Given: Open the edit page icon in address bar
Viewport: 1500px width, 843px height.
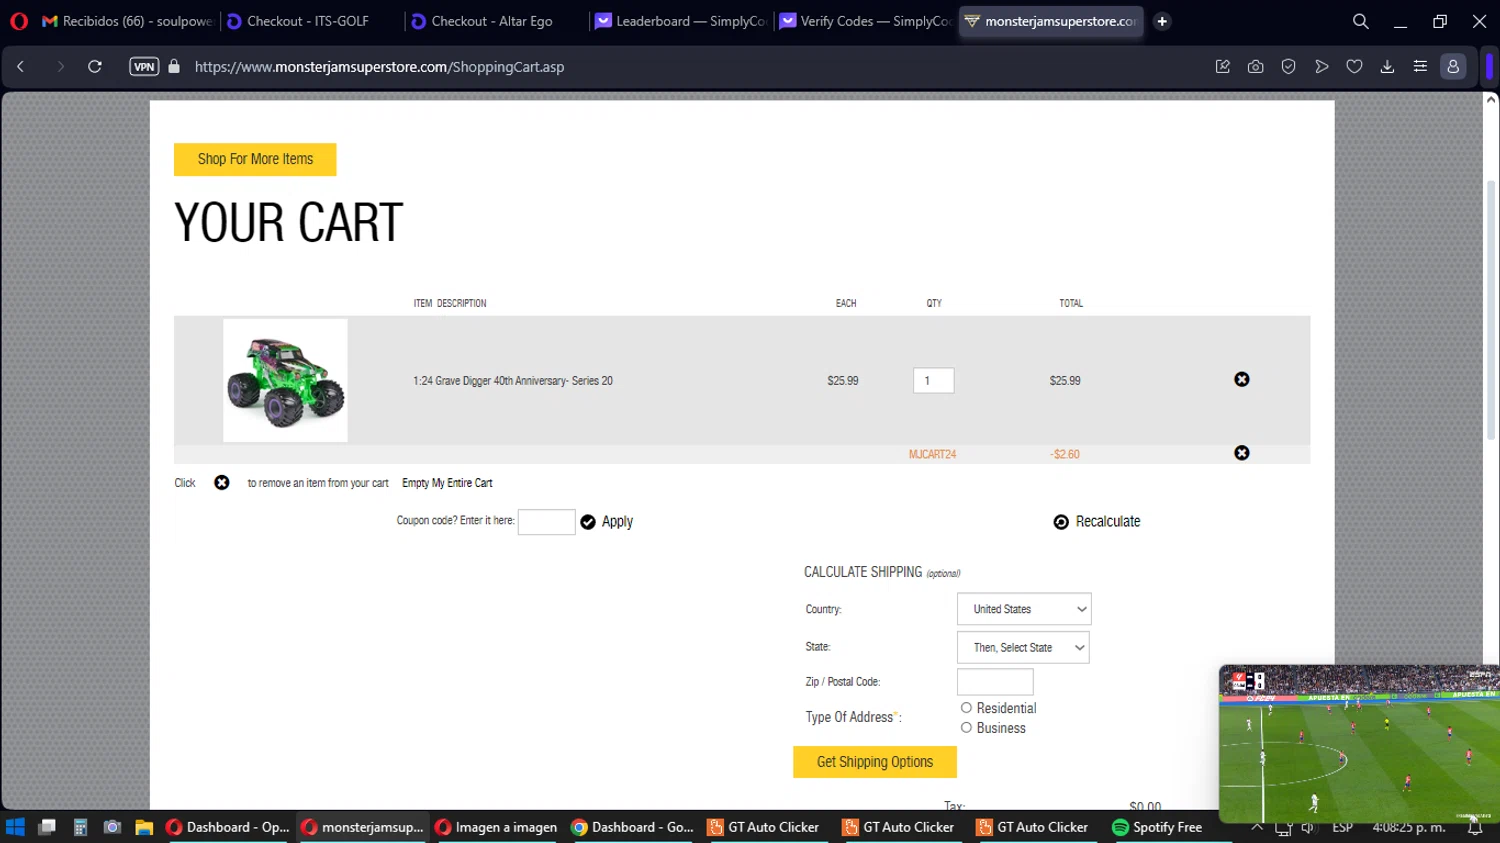Looking at the screenshot, I should coord(1222,67).
